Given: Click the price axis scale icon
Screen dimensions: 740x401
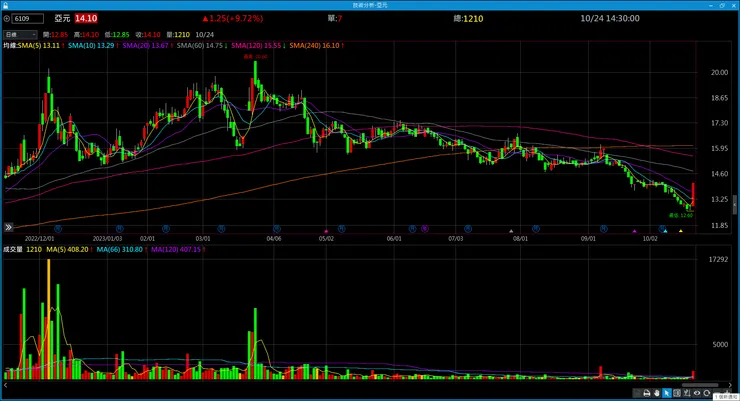Looking at the screenshot, I should 687,393.
